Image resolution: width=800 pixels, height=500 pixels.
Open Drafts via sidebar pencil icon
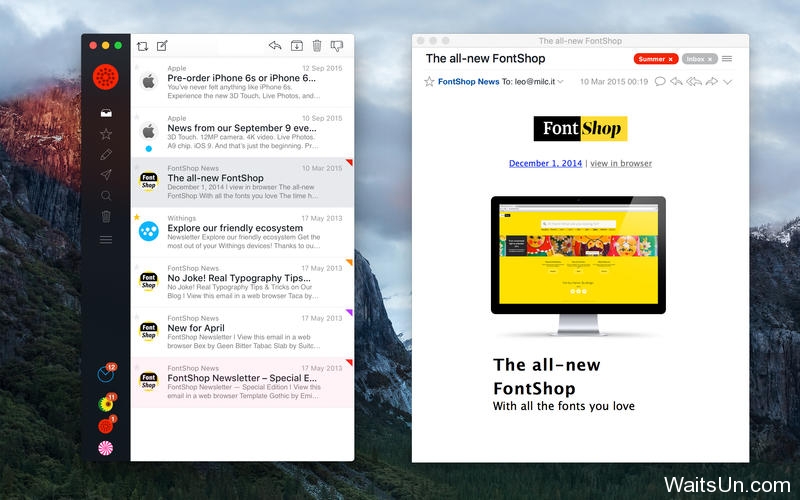pos(106,155)
